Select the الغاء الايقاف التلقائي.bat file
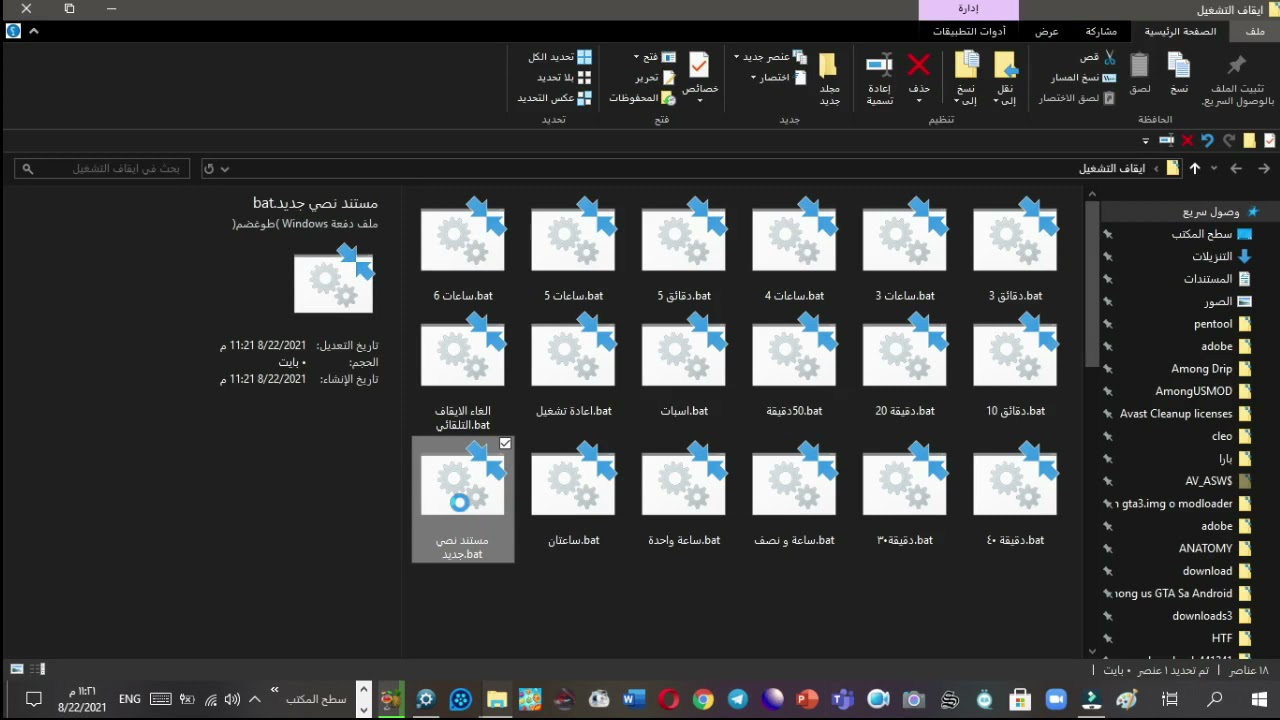Viewport: 1280px width, 720px height. pos(463,372)
